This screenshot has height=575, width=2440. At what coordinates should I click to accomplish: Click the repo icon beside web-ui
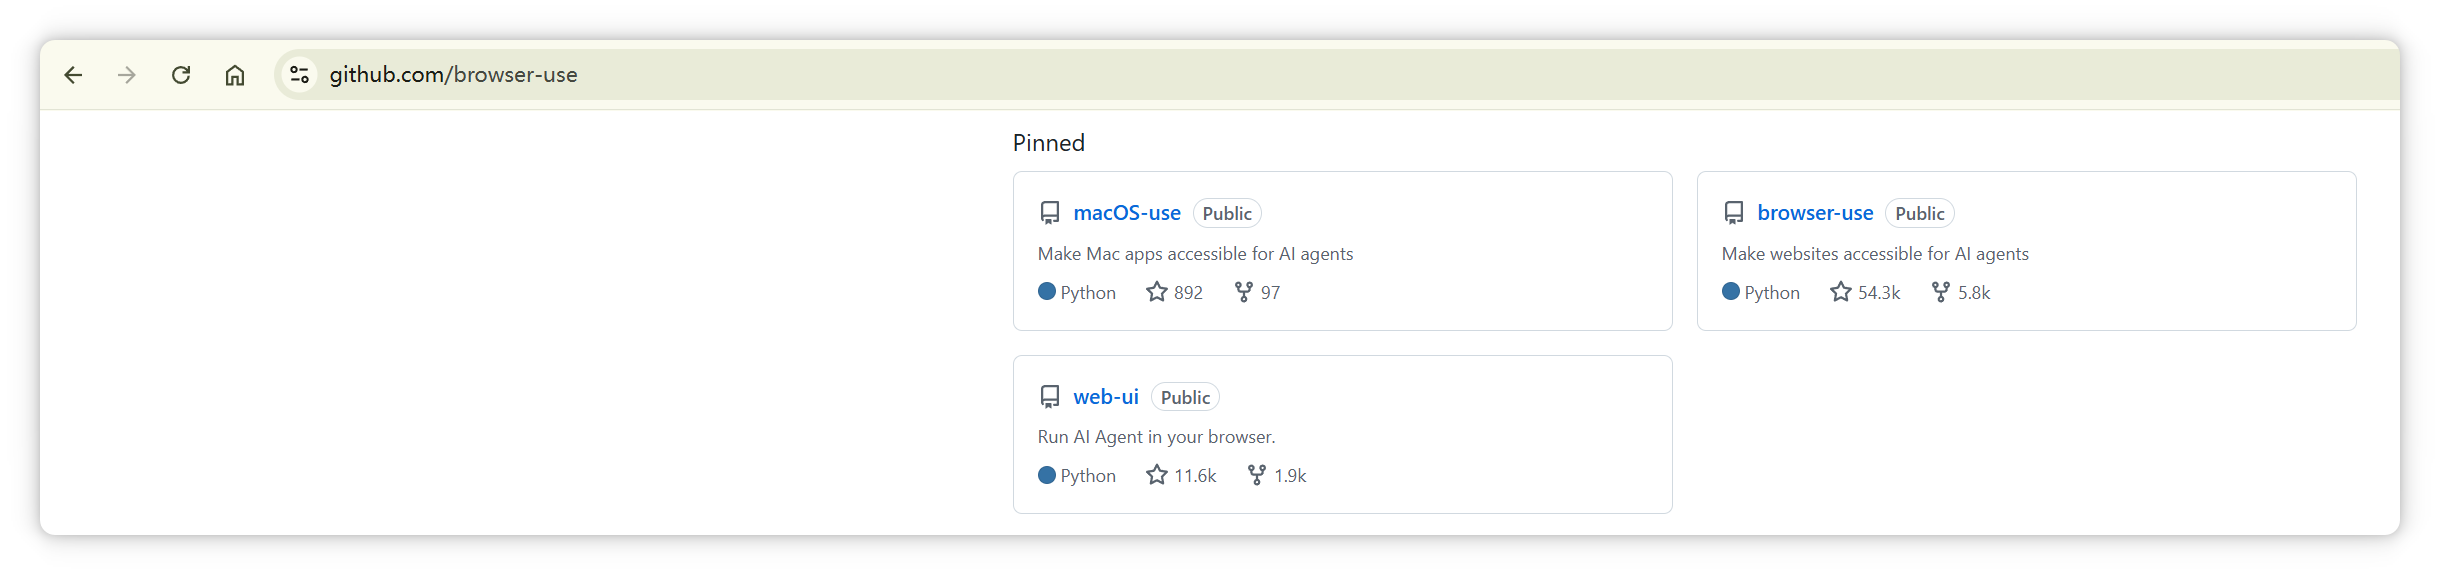click(x=1050, y=397)
